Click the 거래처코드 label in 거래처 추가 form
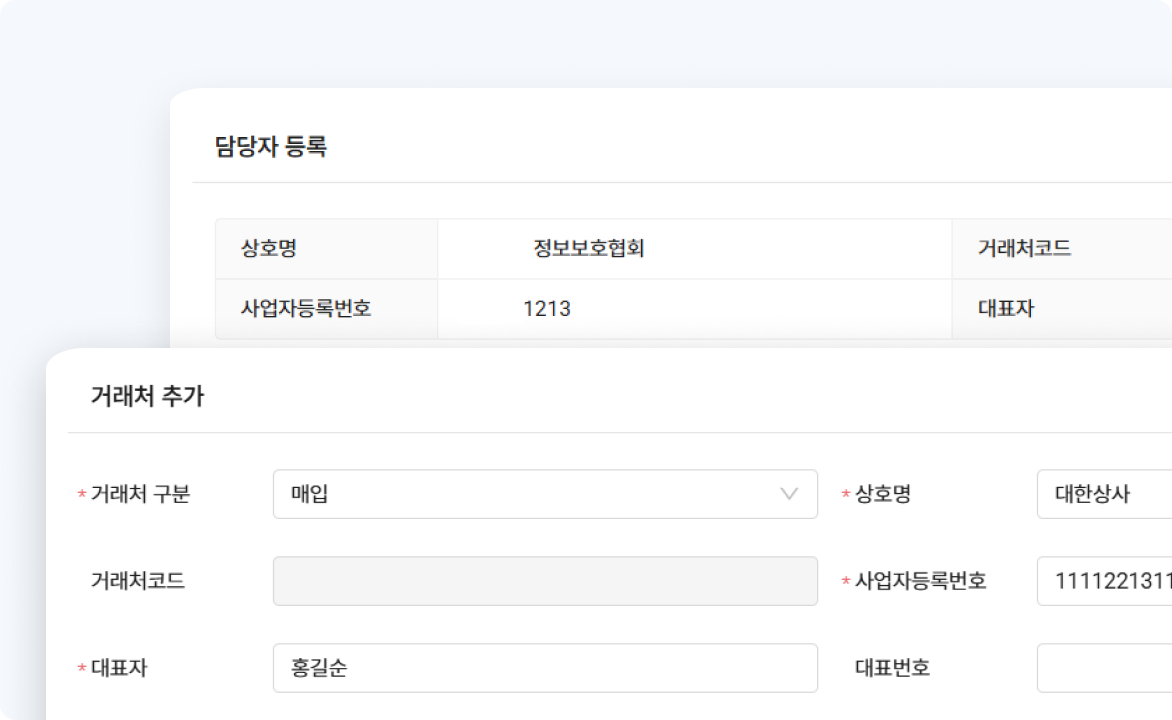 click(x=138, y=581)
